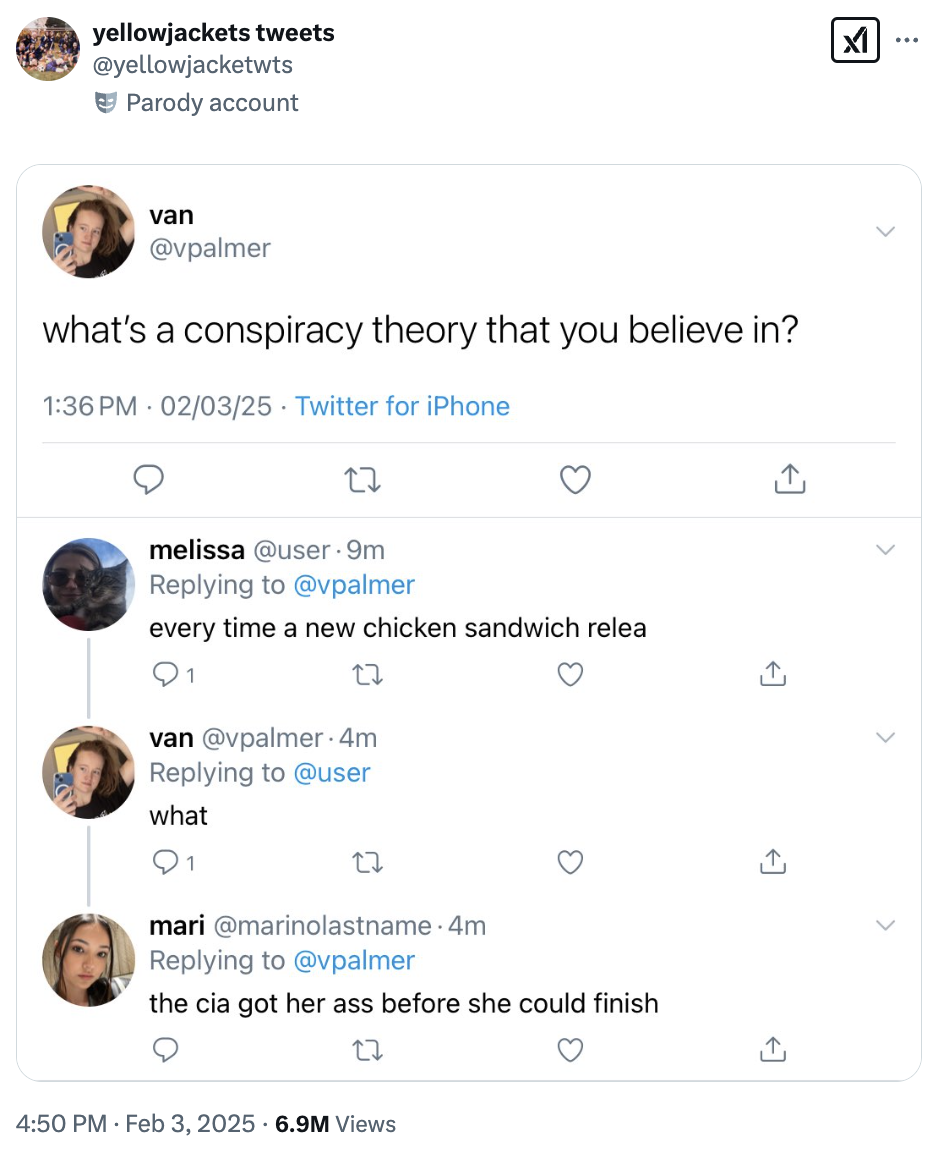Open the X logo button top right
This screenshot has height=1152, width=940.
pos(855,40)
